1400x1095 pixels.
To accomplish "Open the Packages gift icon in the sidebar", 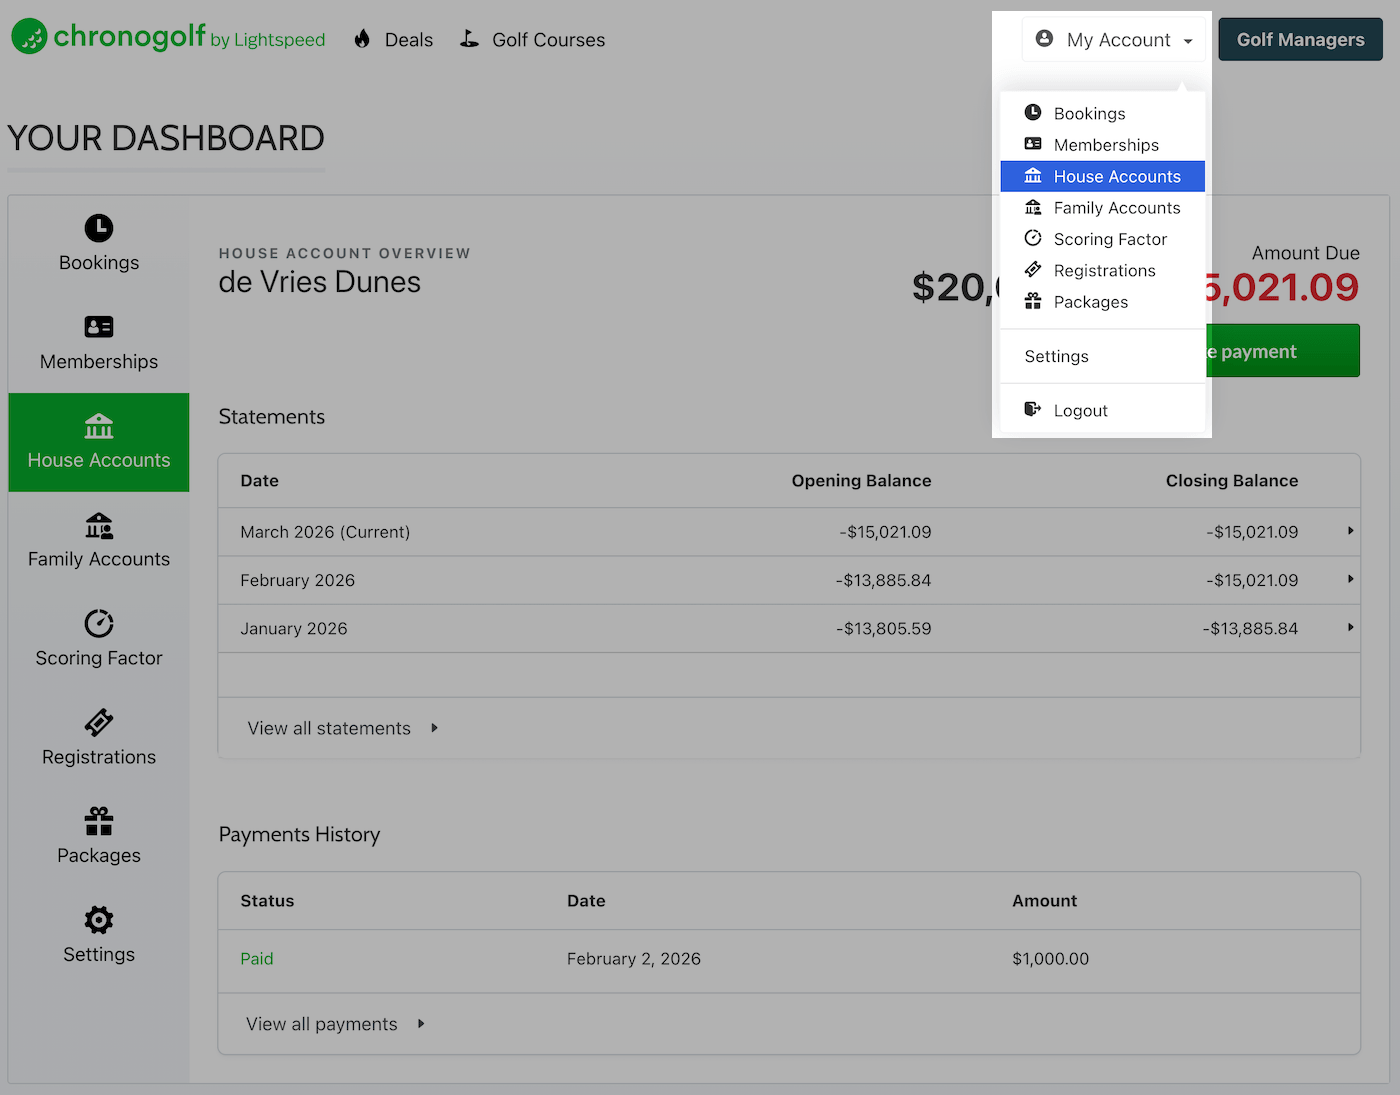I will 98,821.
